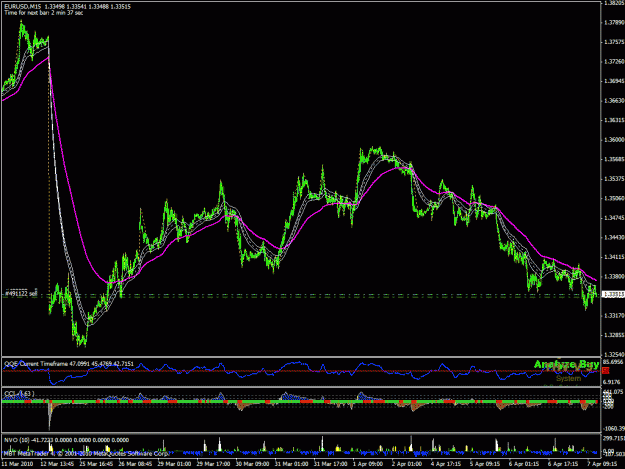Click the 1.34430 price axis label
625x469 pixels.
click(x=614, y=237)
